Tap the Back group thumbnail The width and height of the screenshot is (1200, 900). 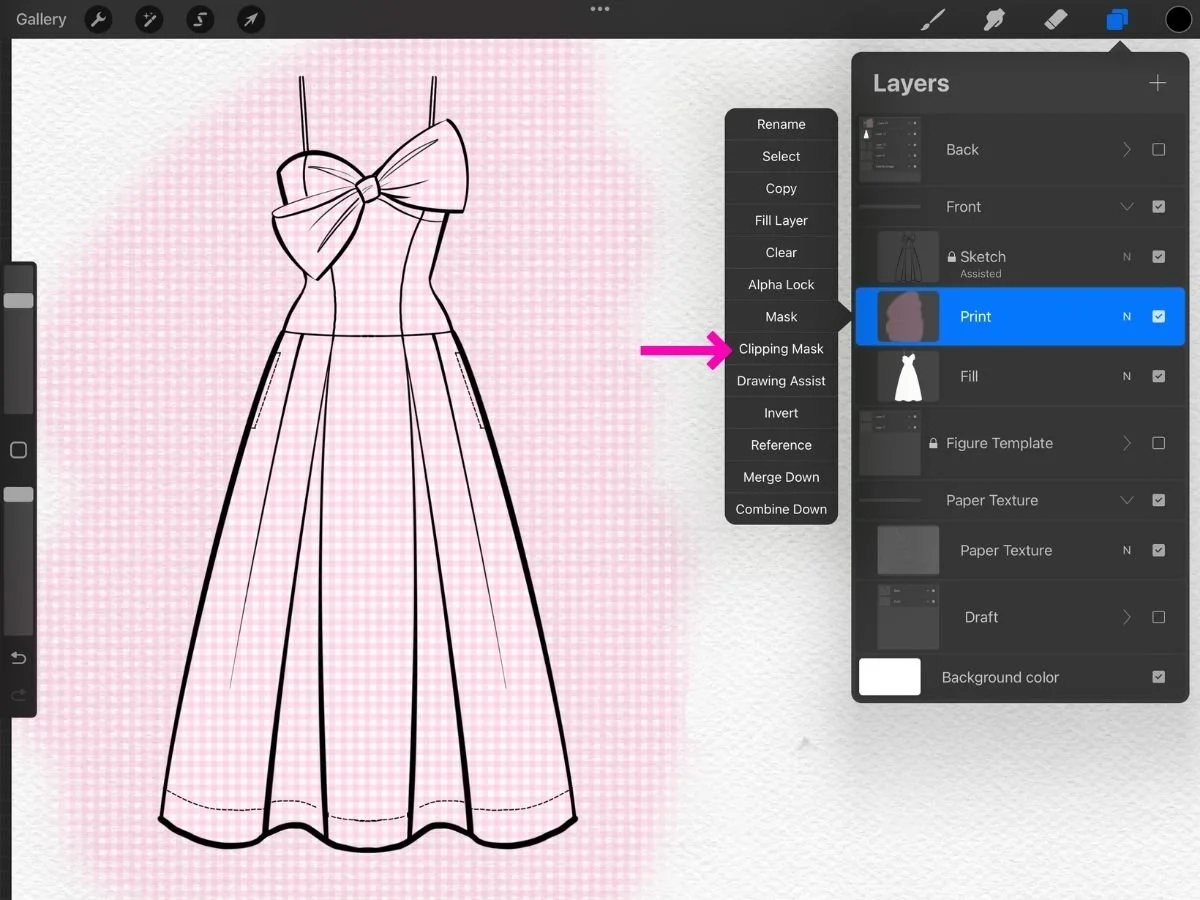[x=890, y=150]
